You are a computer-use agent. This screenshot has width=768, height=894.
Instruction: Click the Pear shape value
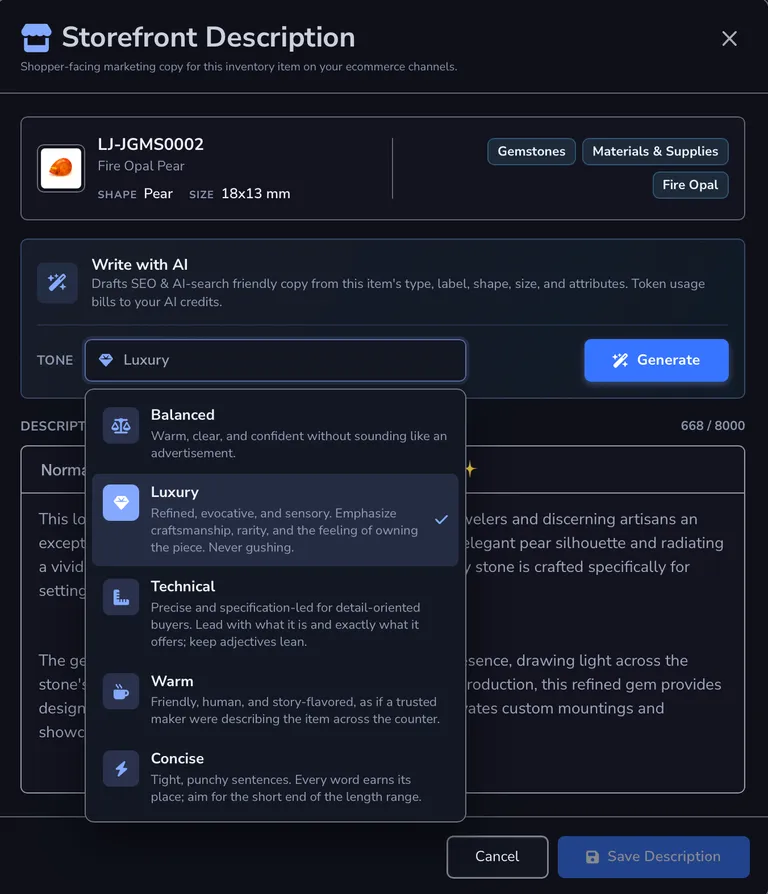158,194
